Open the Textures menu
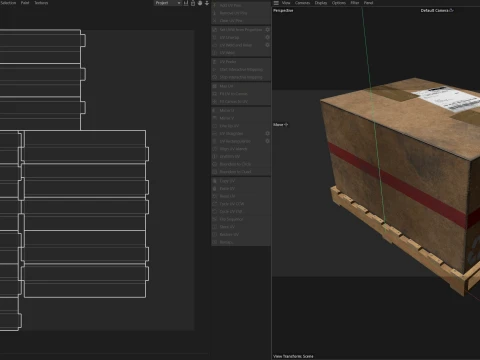Screen dimensions: 480x360 (x=41, y=3)
